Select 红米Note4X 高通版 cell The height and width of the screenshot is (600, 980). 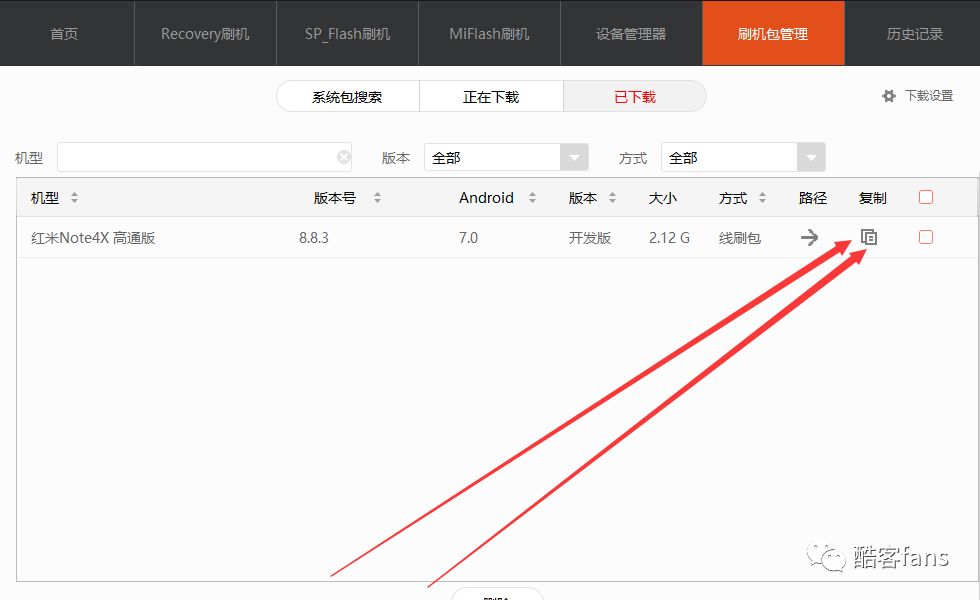click(x=93, y=238)
